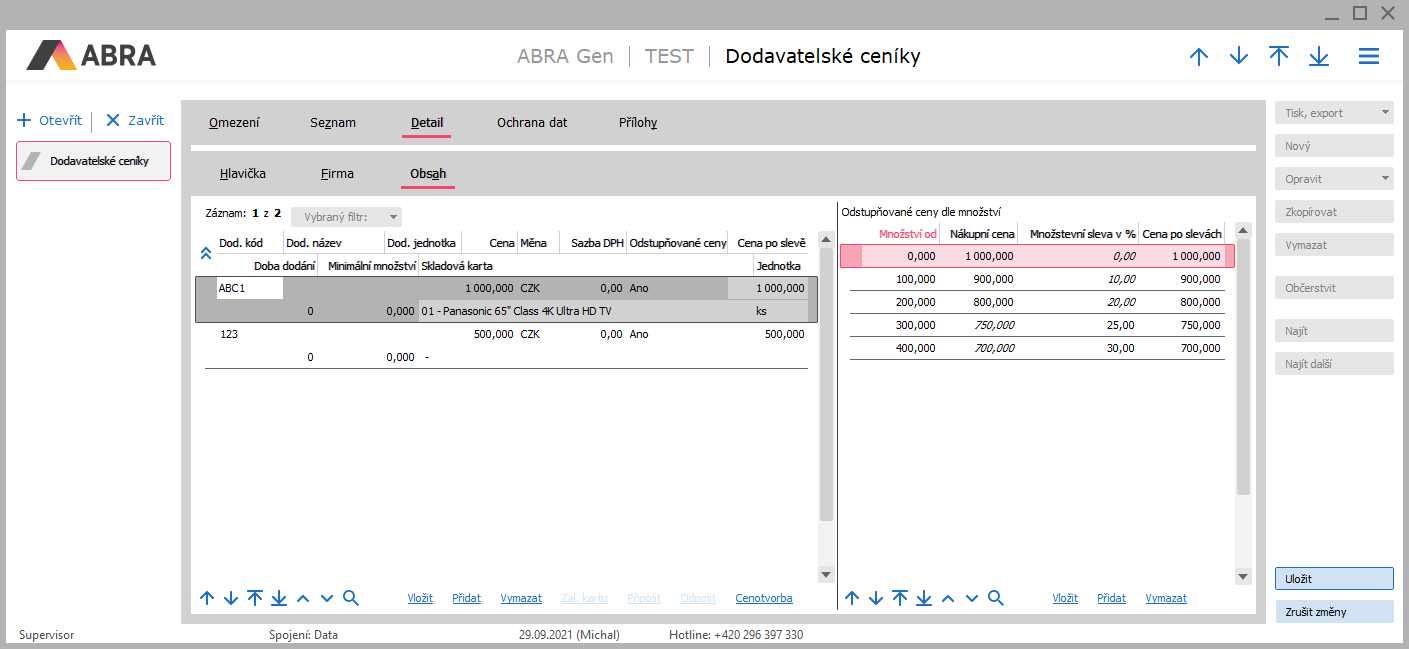The image size is (1409, 649).
Task: Open the hamburger main menu
Action: click(x=1368, y=57)
